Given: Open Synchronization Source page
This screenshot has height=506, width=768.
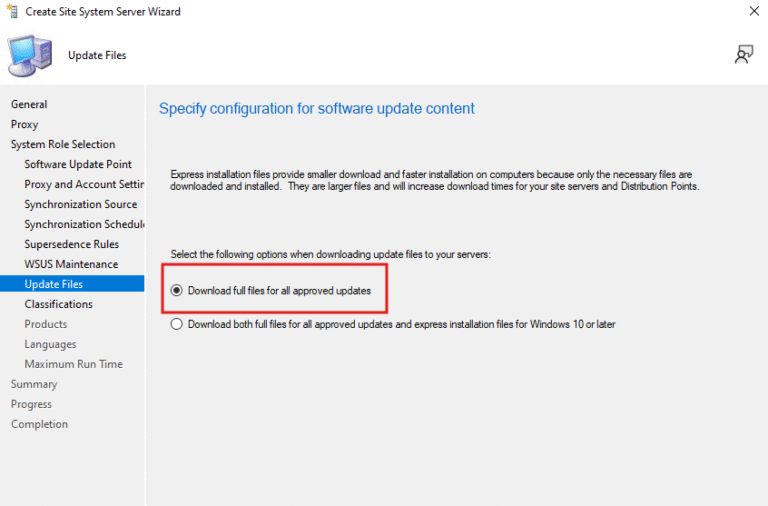Looking at the screenshot, I should pyautogui.click(x=81, y=204).
